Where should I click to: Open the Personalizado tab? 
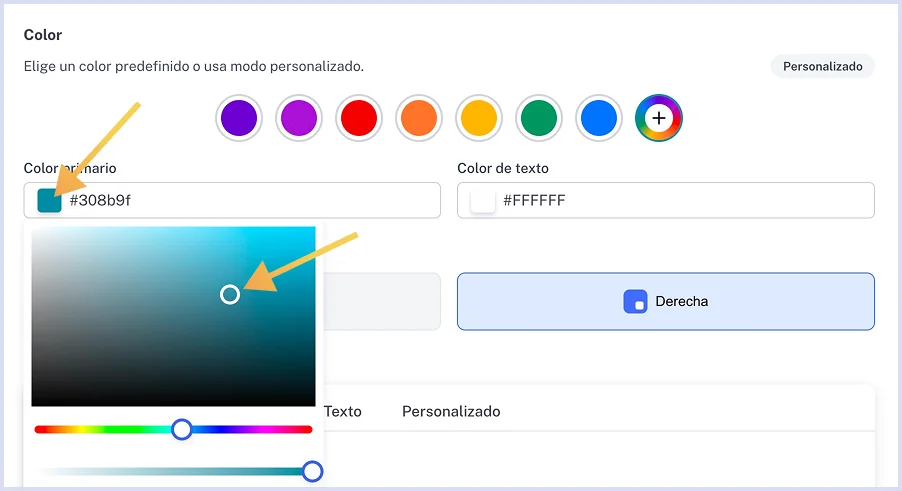pyautogui.click(x=451, y=411)
